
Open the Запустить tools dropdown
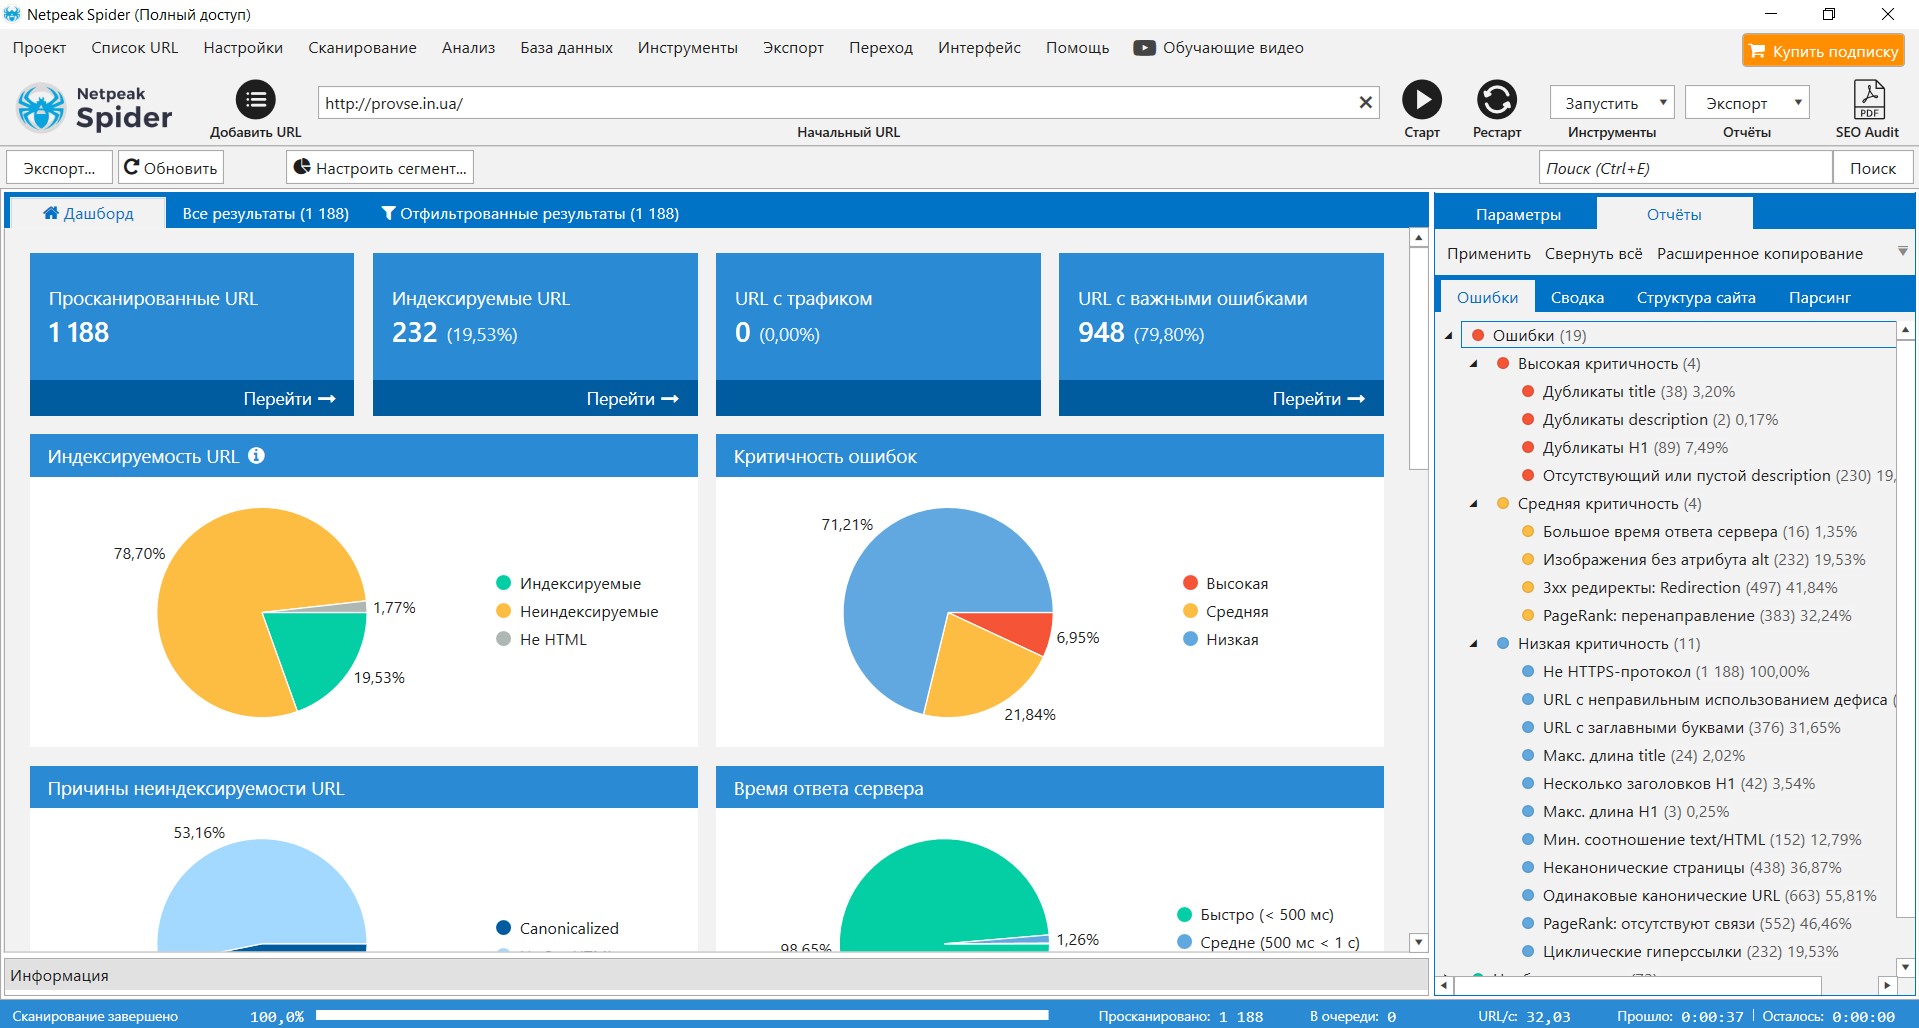pos(1612,103)
